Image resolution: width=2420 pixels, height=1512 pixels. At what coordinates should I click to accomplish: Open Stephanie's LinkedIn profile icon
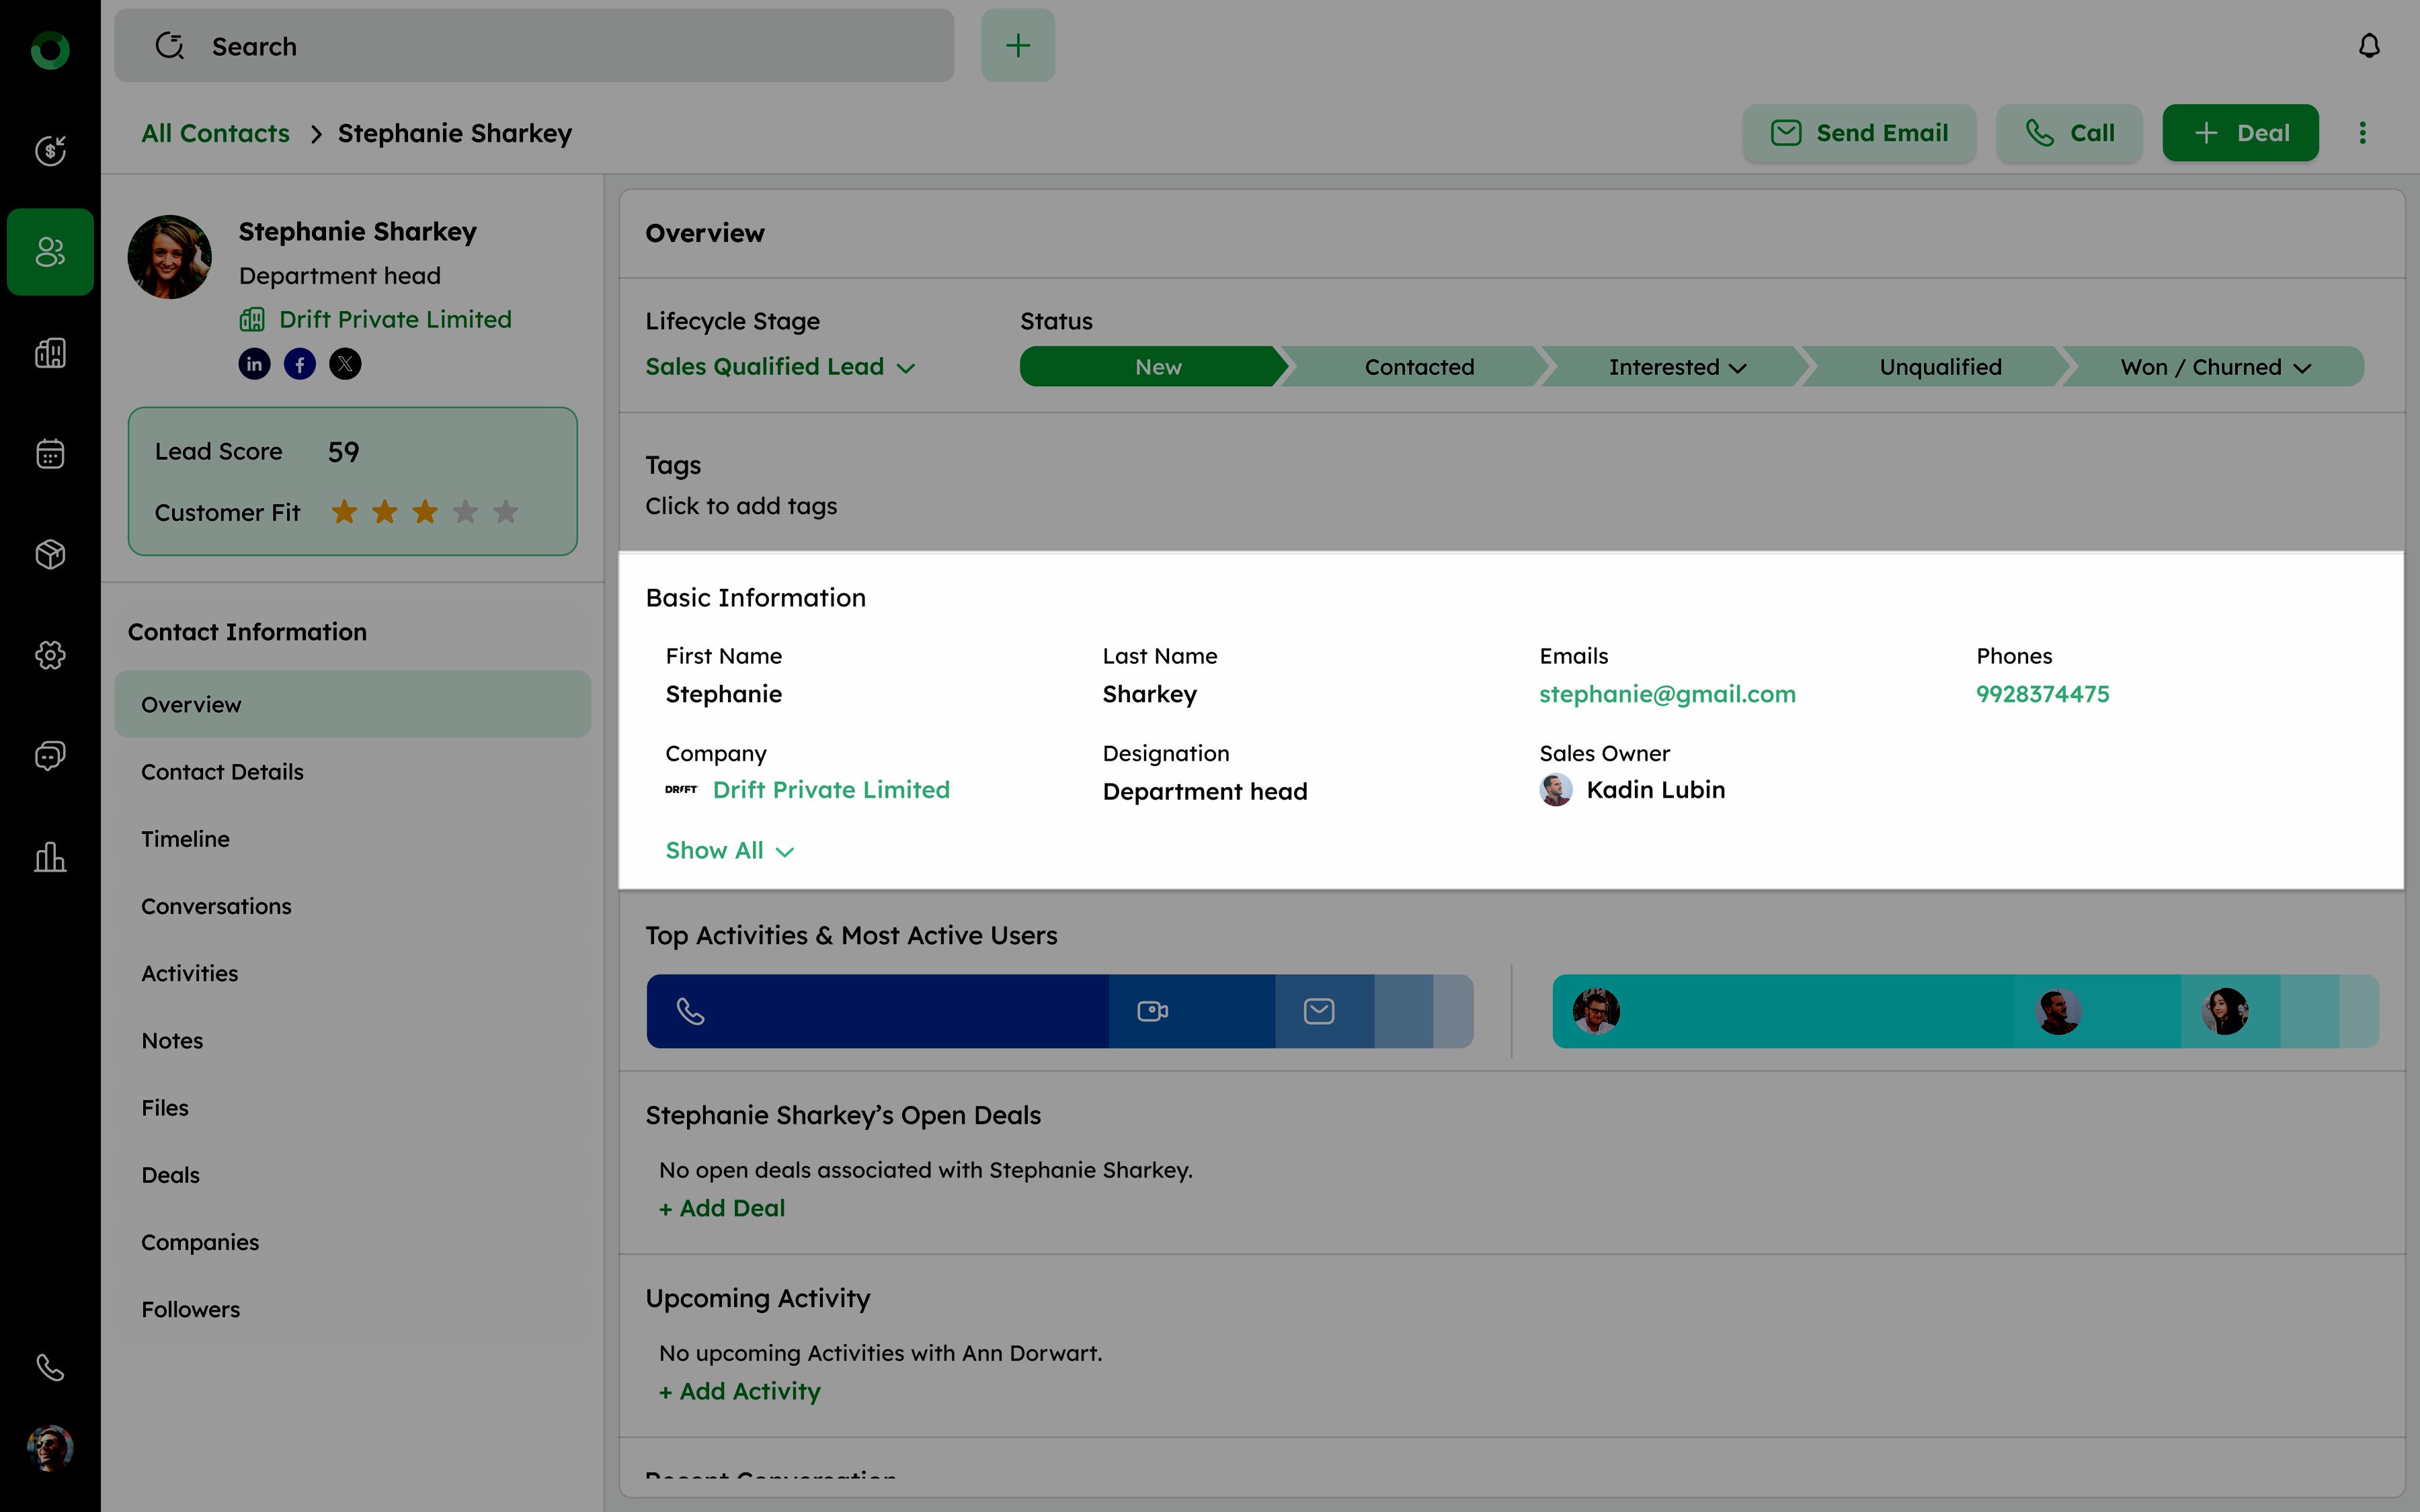(254, 364)
